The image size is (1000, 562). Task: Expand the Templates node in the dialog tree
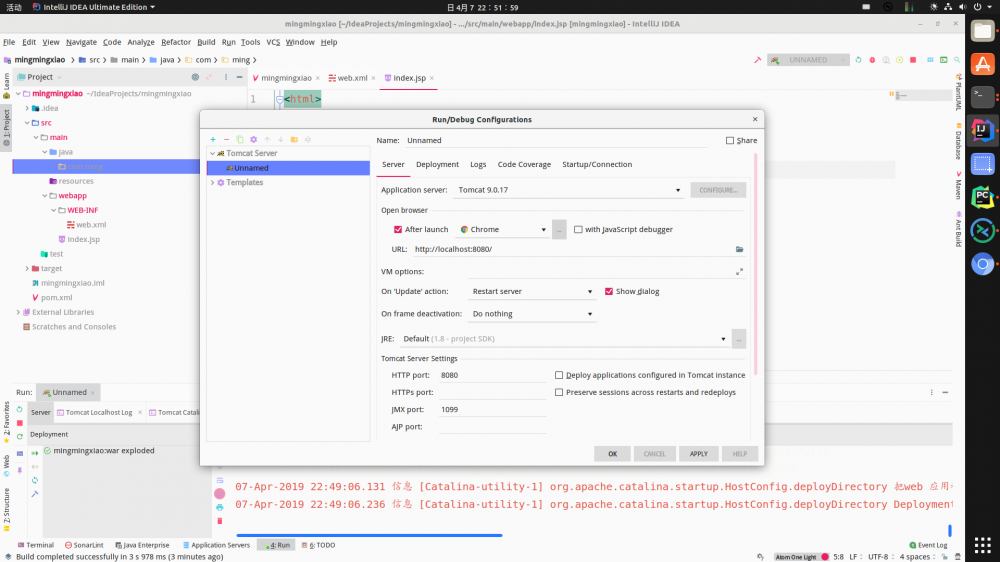click(213, 182)
